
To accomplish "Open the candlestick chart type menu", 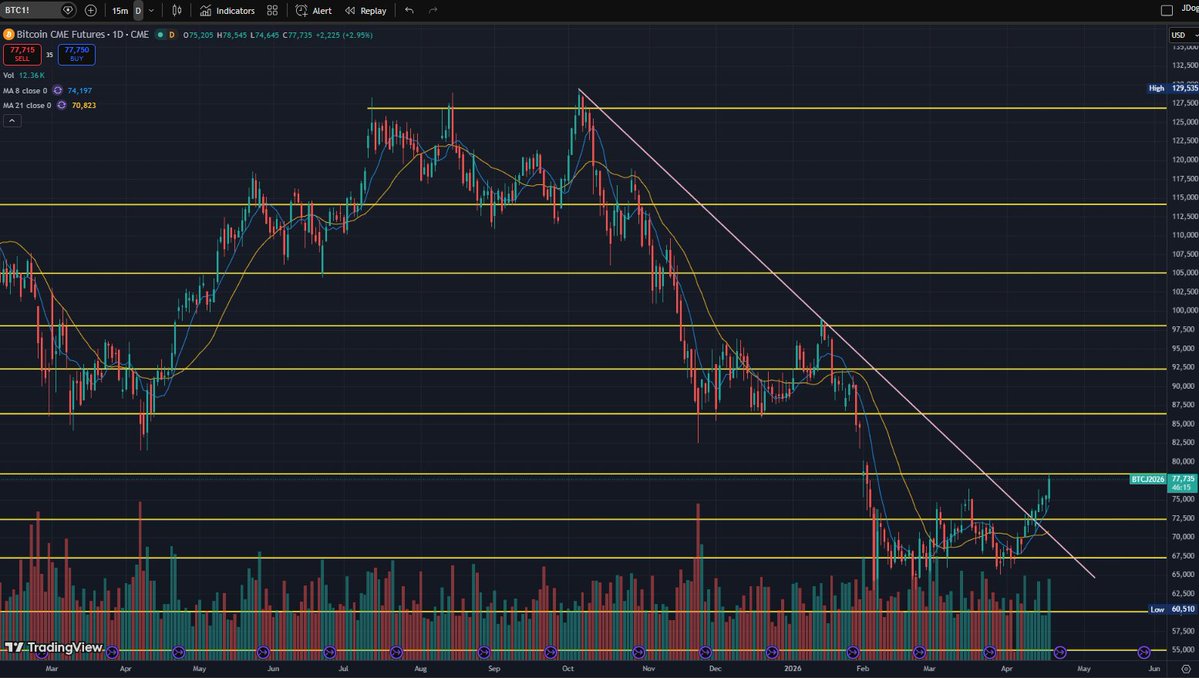I will click(177, 11).
